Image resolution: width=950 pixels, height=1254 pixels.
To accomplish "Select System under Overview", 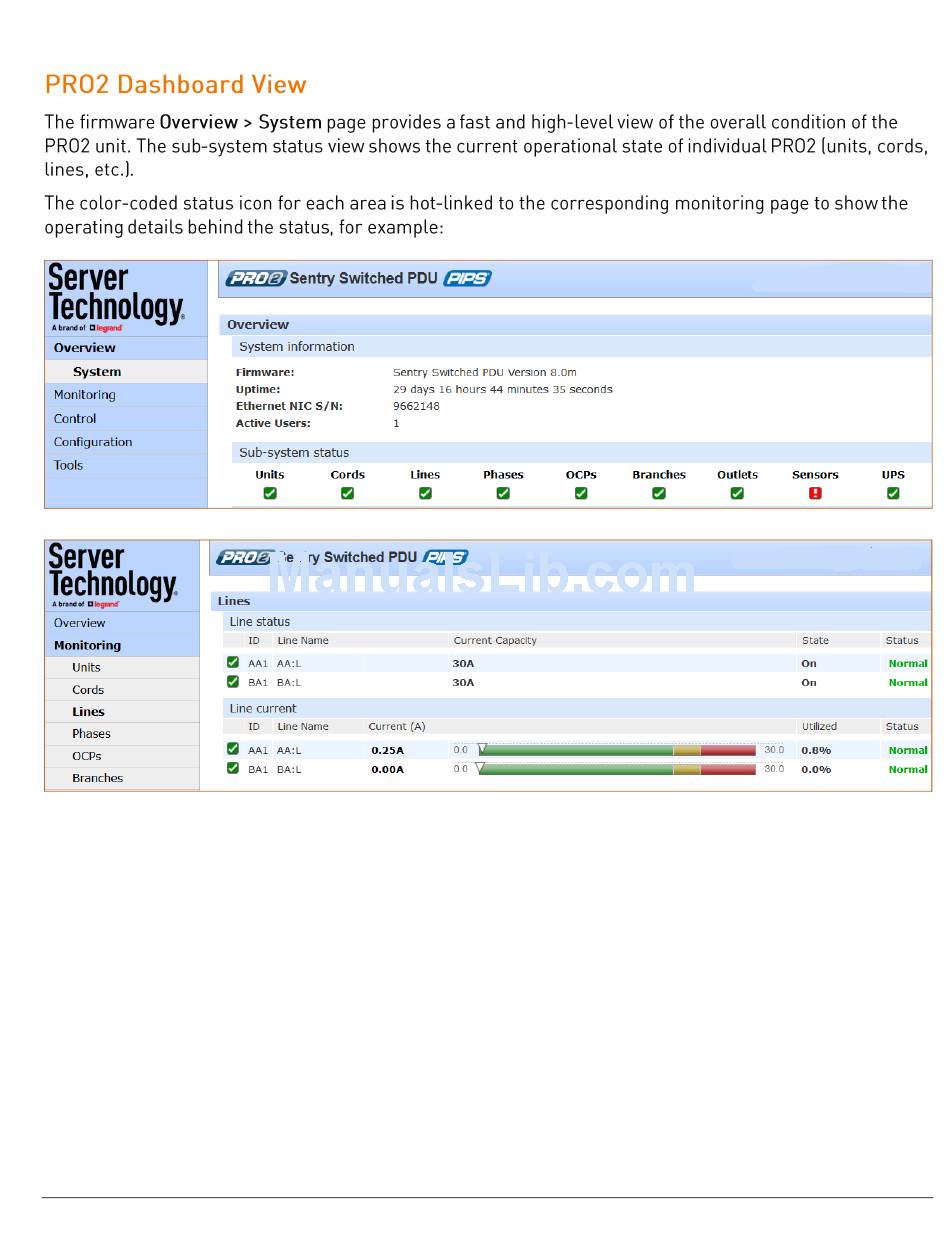I will (x=126, y=371).
